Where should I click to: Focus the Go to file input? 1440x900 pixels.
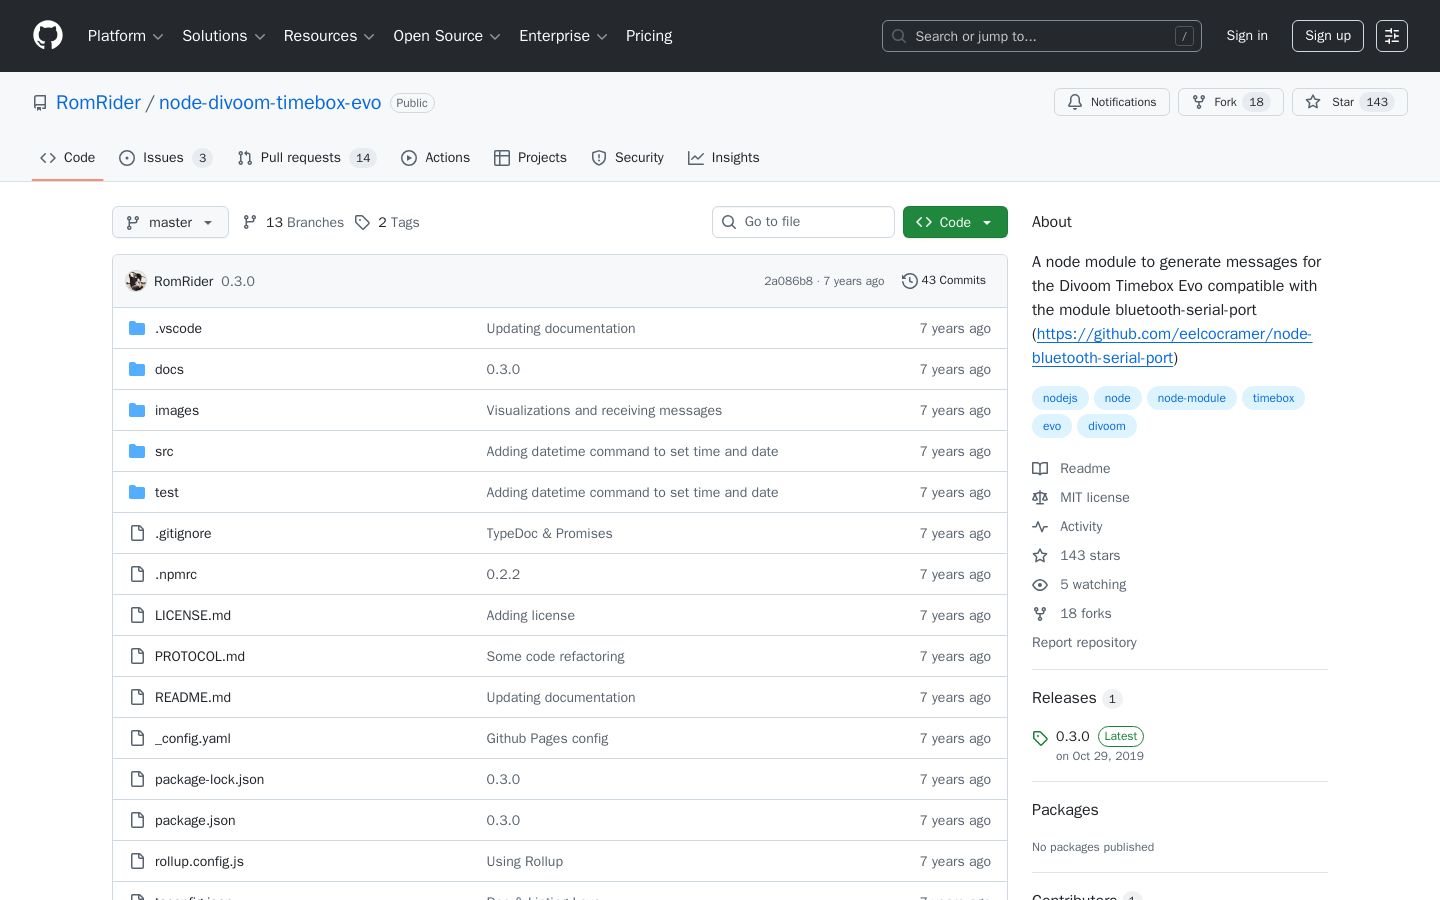point(803,222)
